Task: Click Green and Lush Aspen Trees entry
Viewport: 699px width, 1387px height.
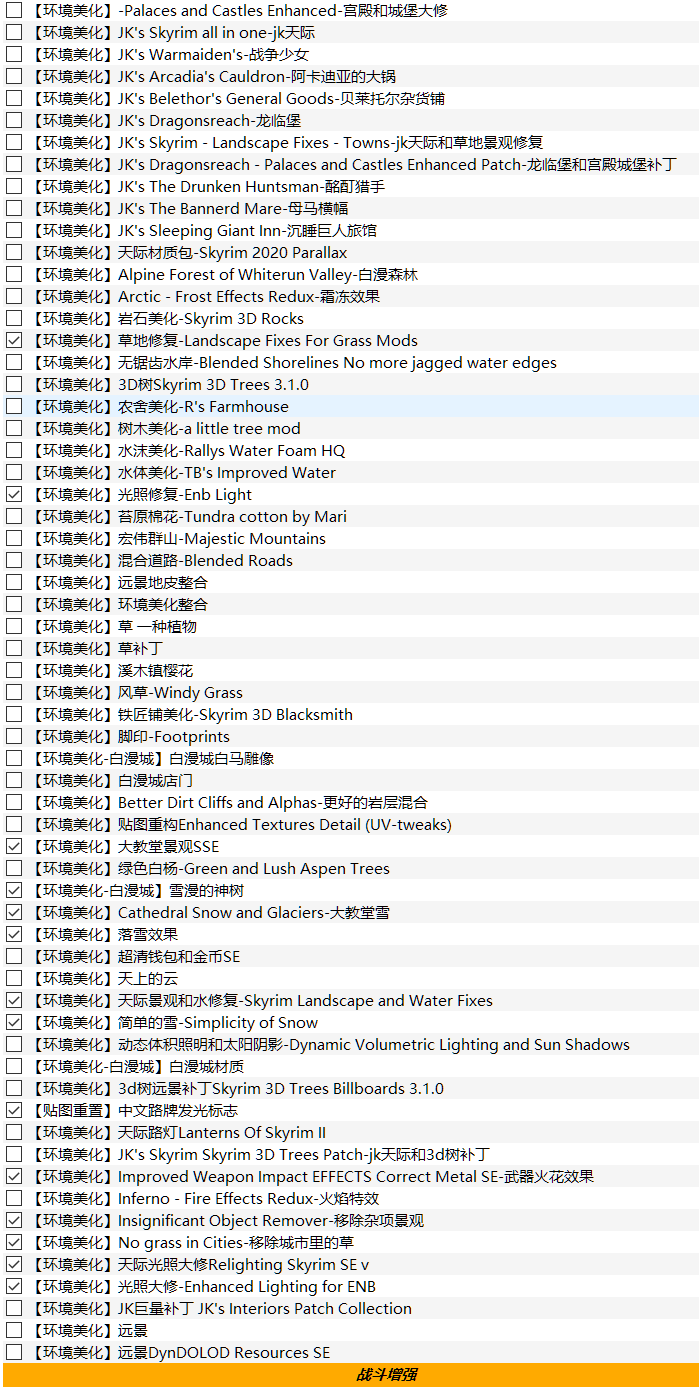Action: 211,868
